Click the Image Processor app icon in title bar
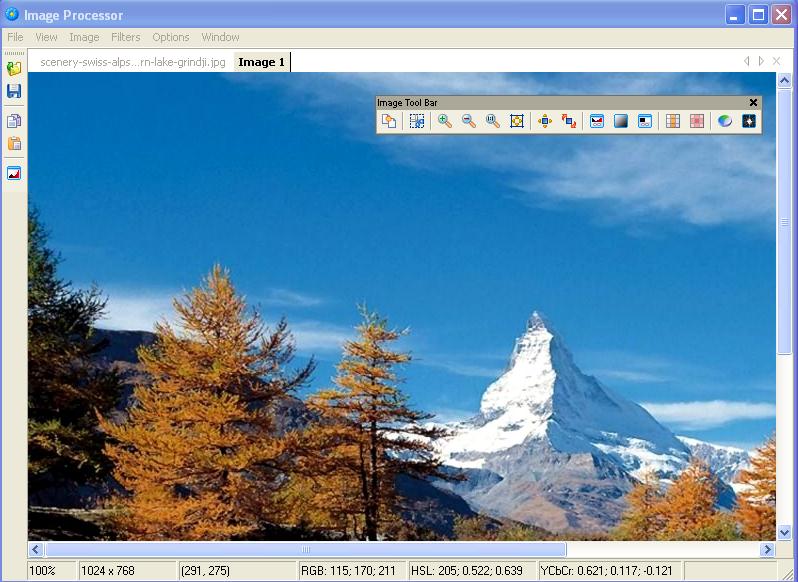 (x=12, y=14)
